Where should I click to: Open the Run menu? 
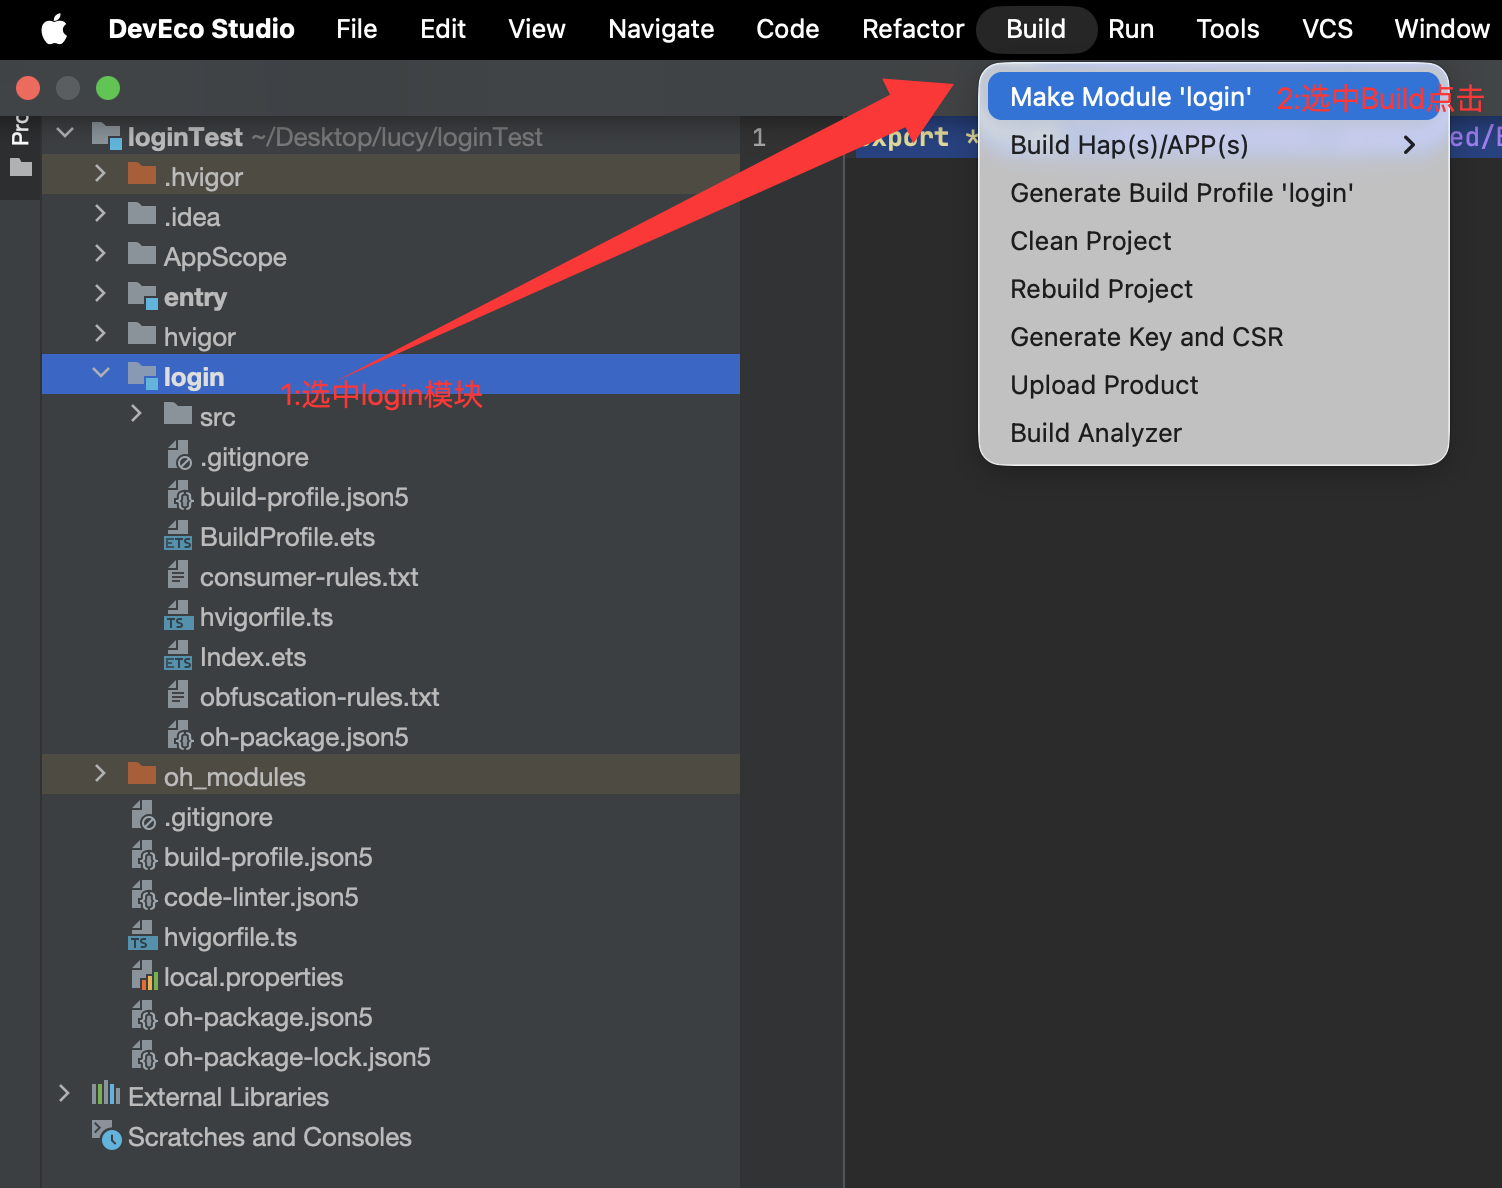click(1131, 29)
